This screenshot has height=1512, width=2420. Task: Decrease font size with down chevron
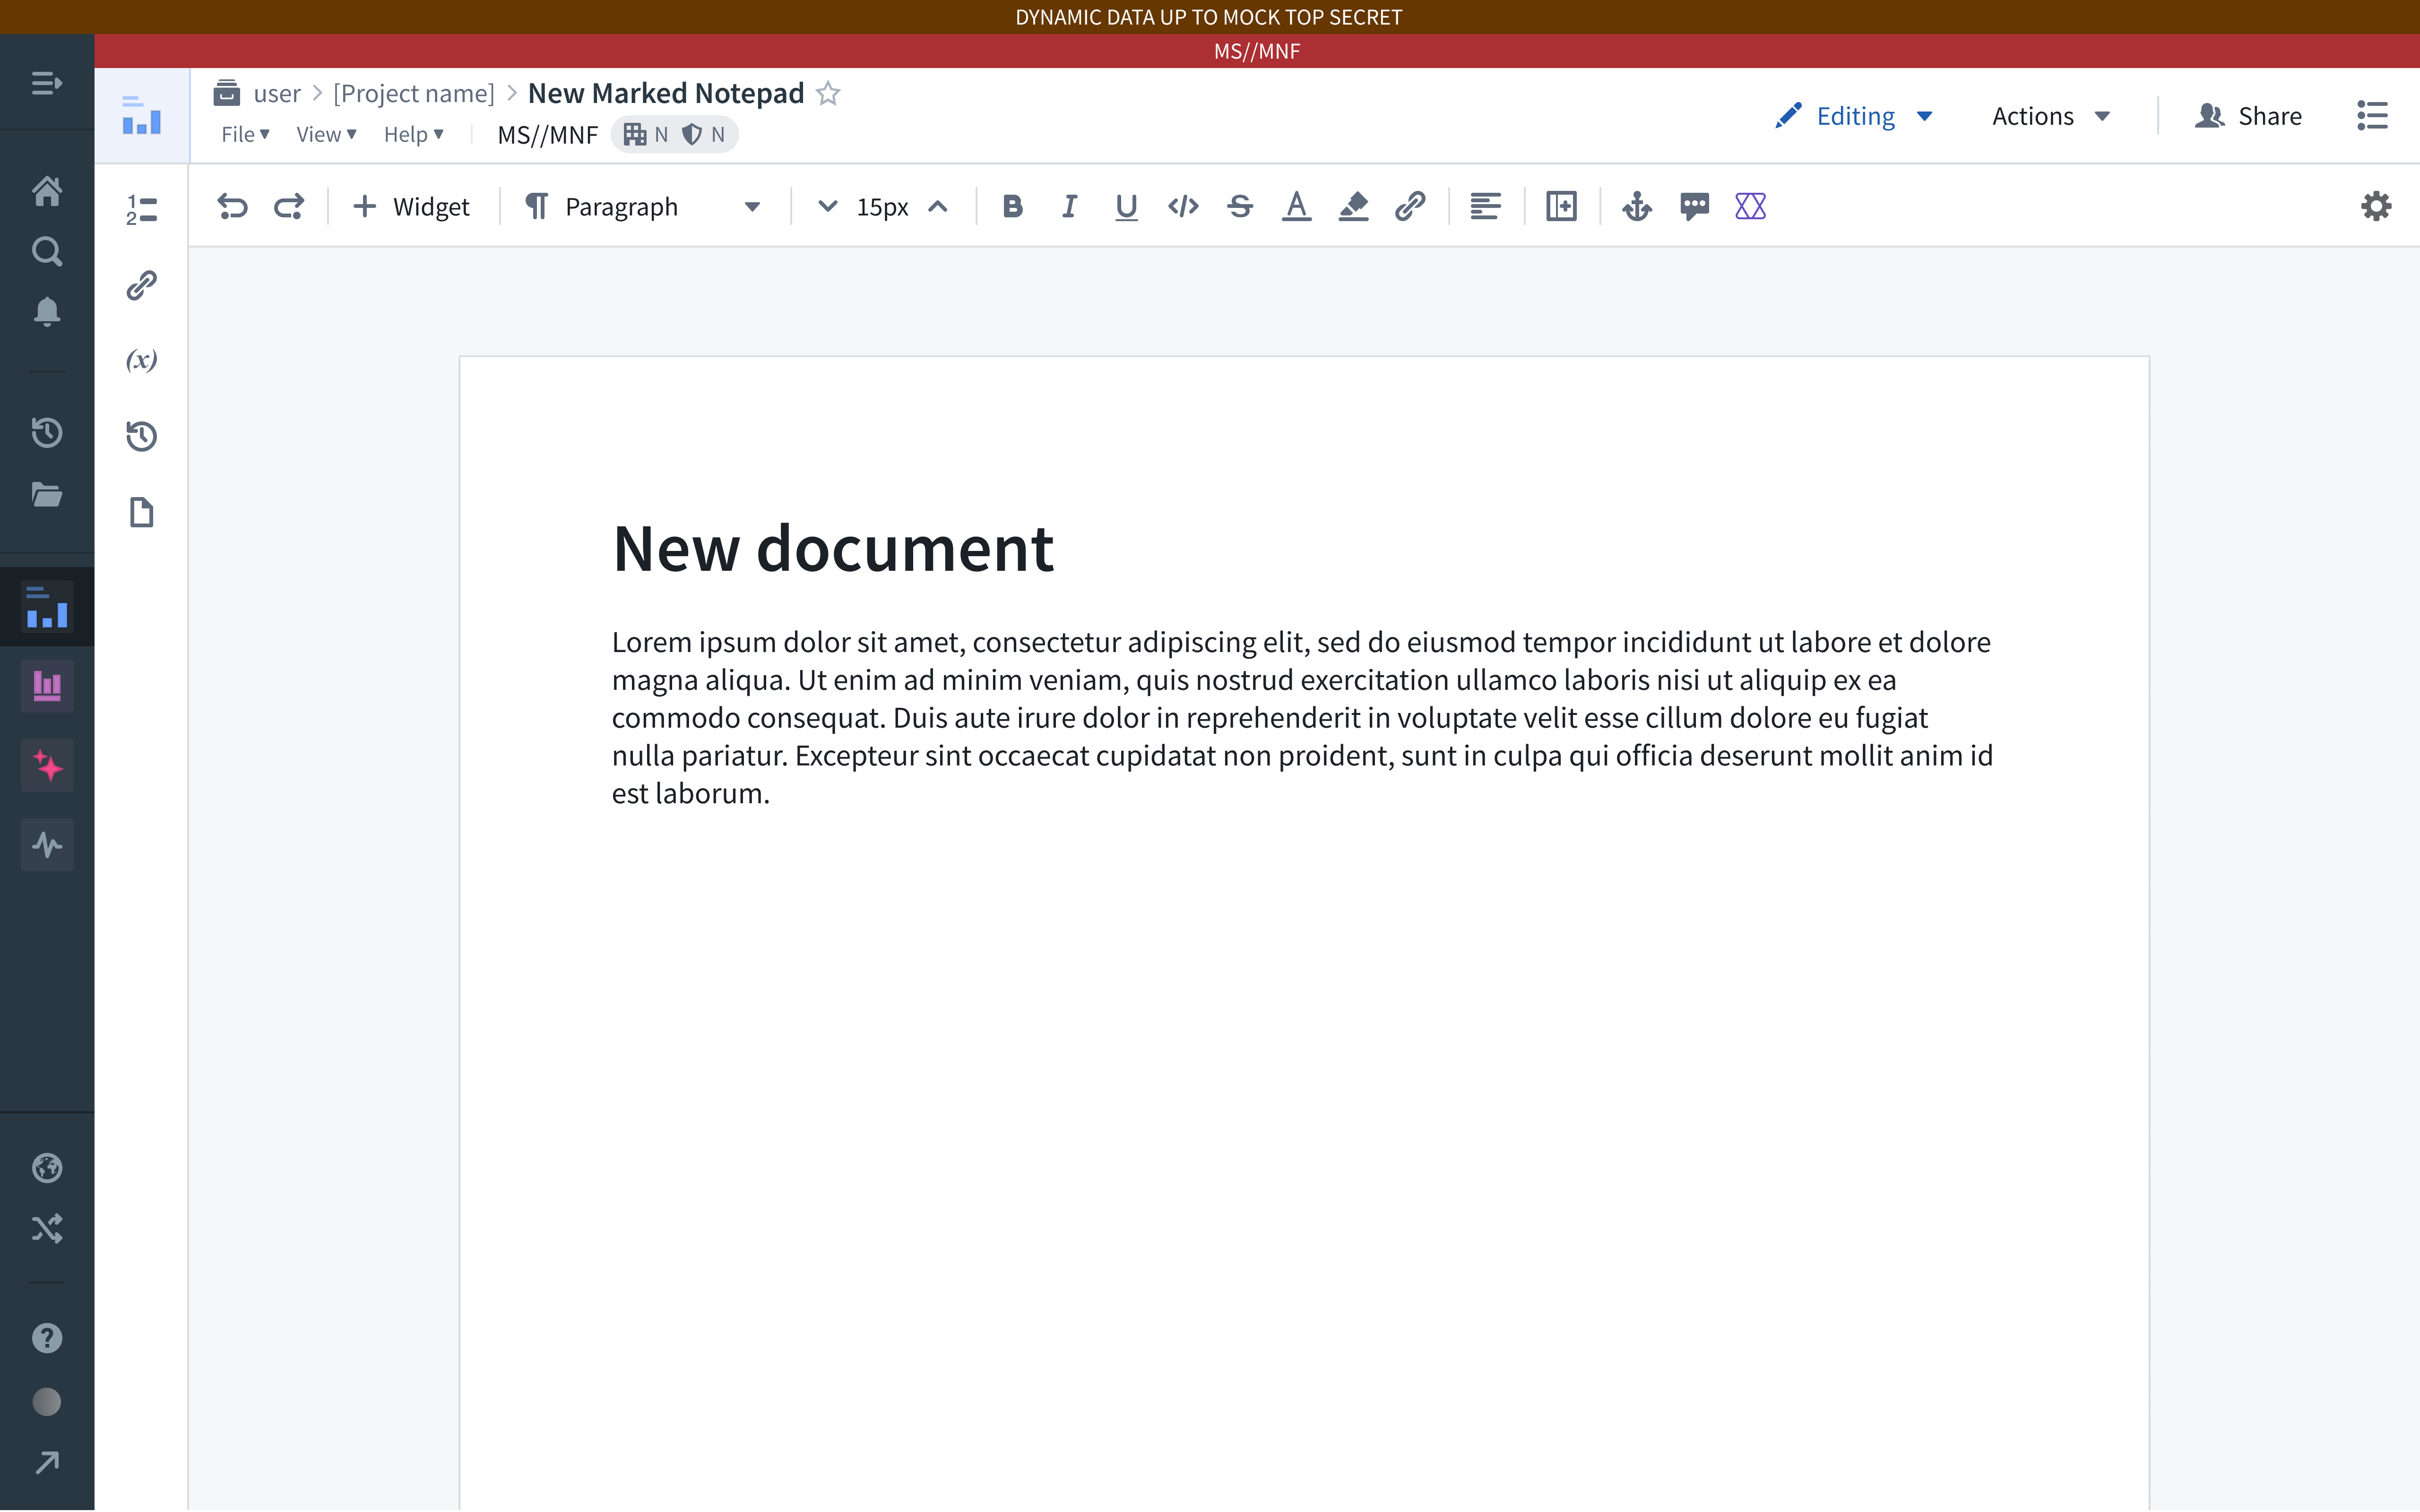coord(827,206)
